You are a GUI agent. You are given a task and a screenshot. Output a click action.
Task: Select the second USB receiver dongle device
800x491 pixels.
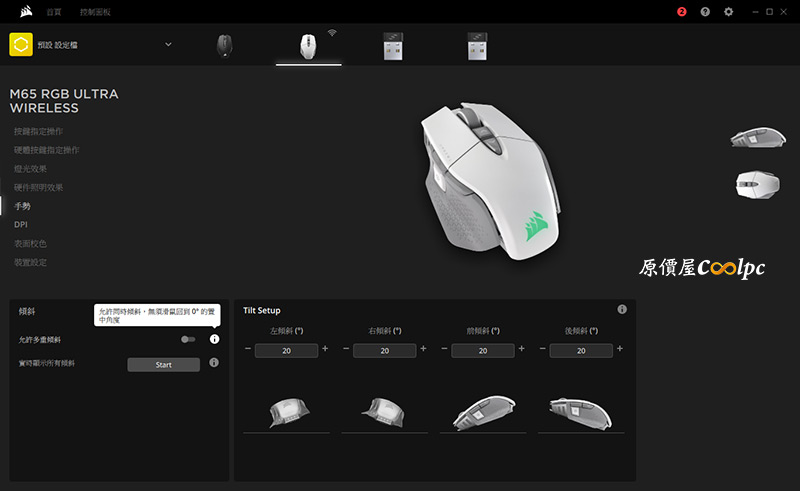click(477, 46)
